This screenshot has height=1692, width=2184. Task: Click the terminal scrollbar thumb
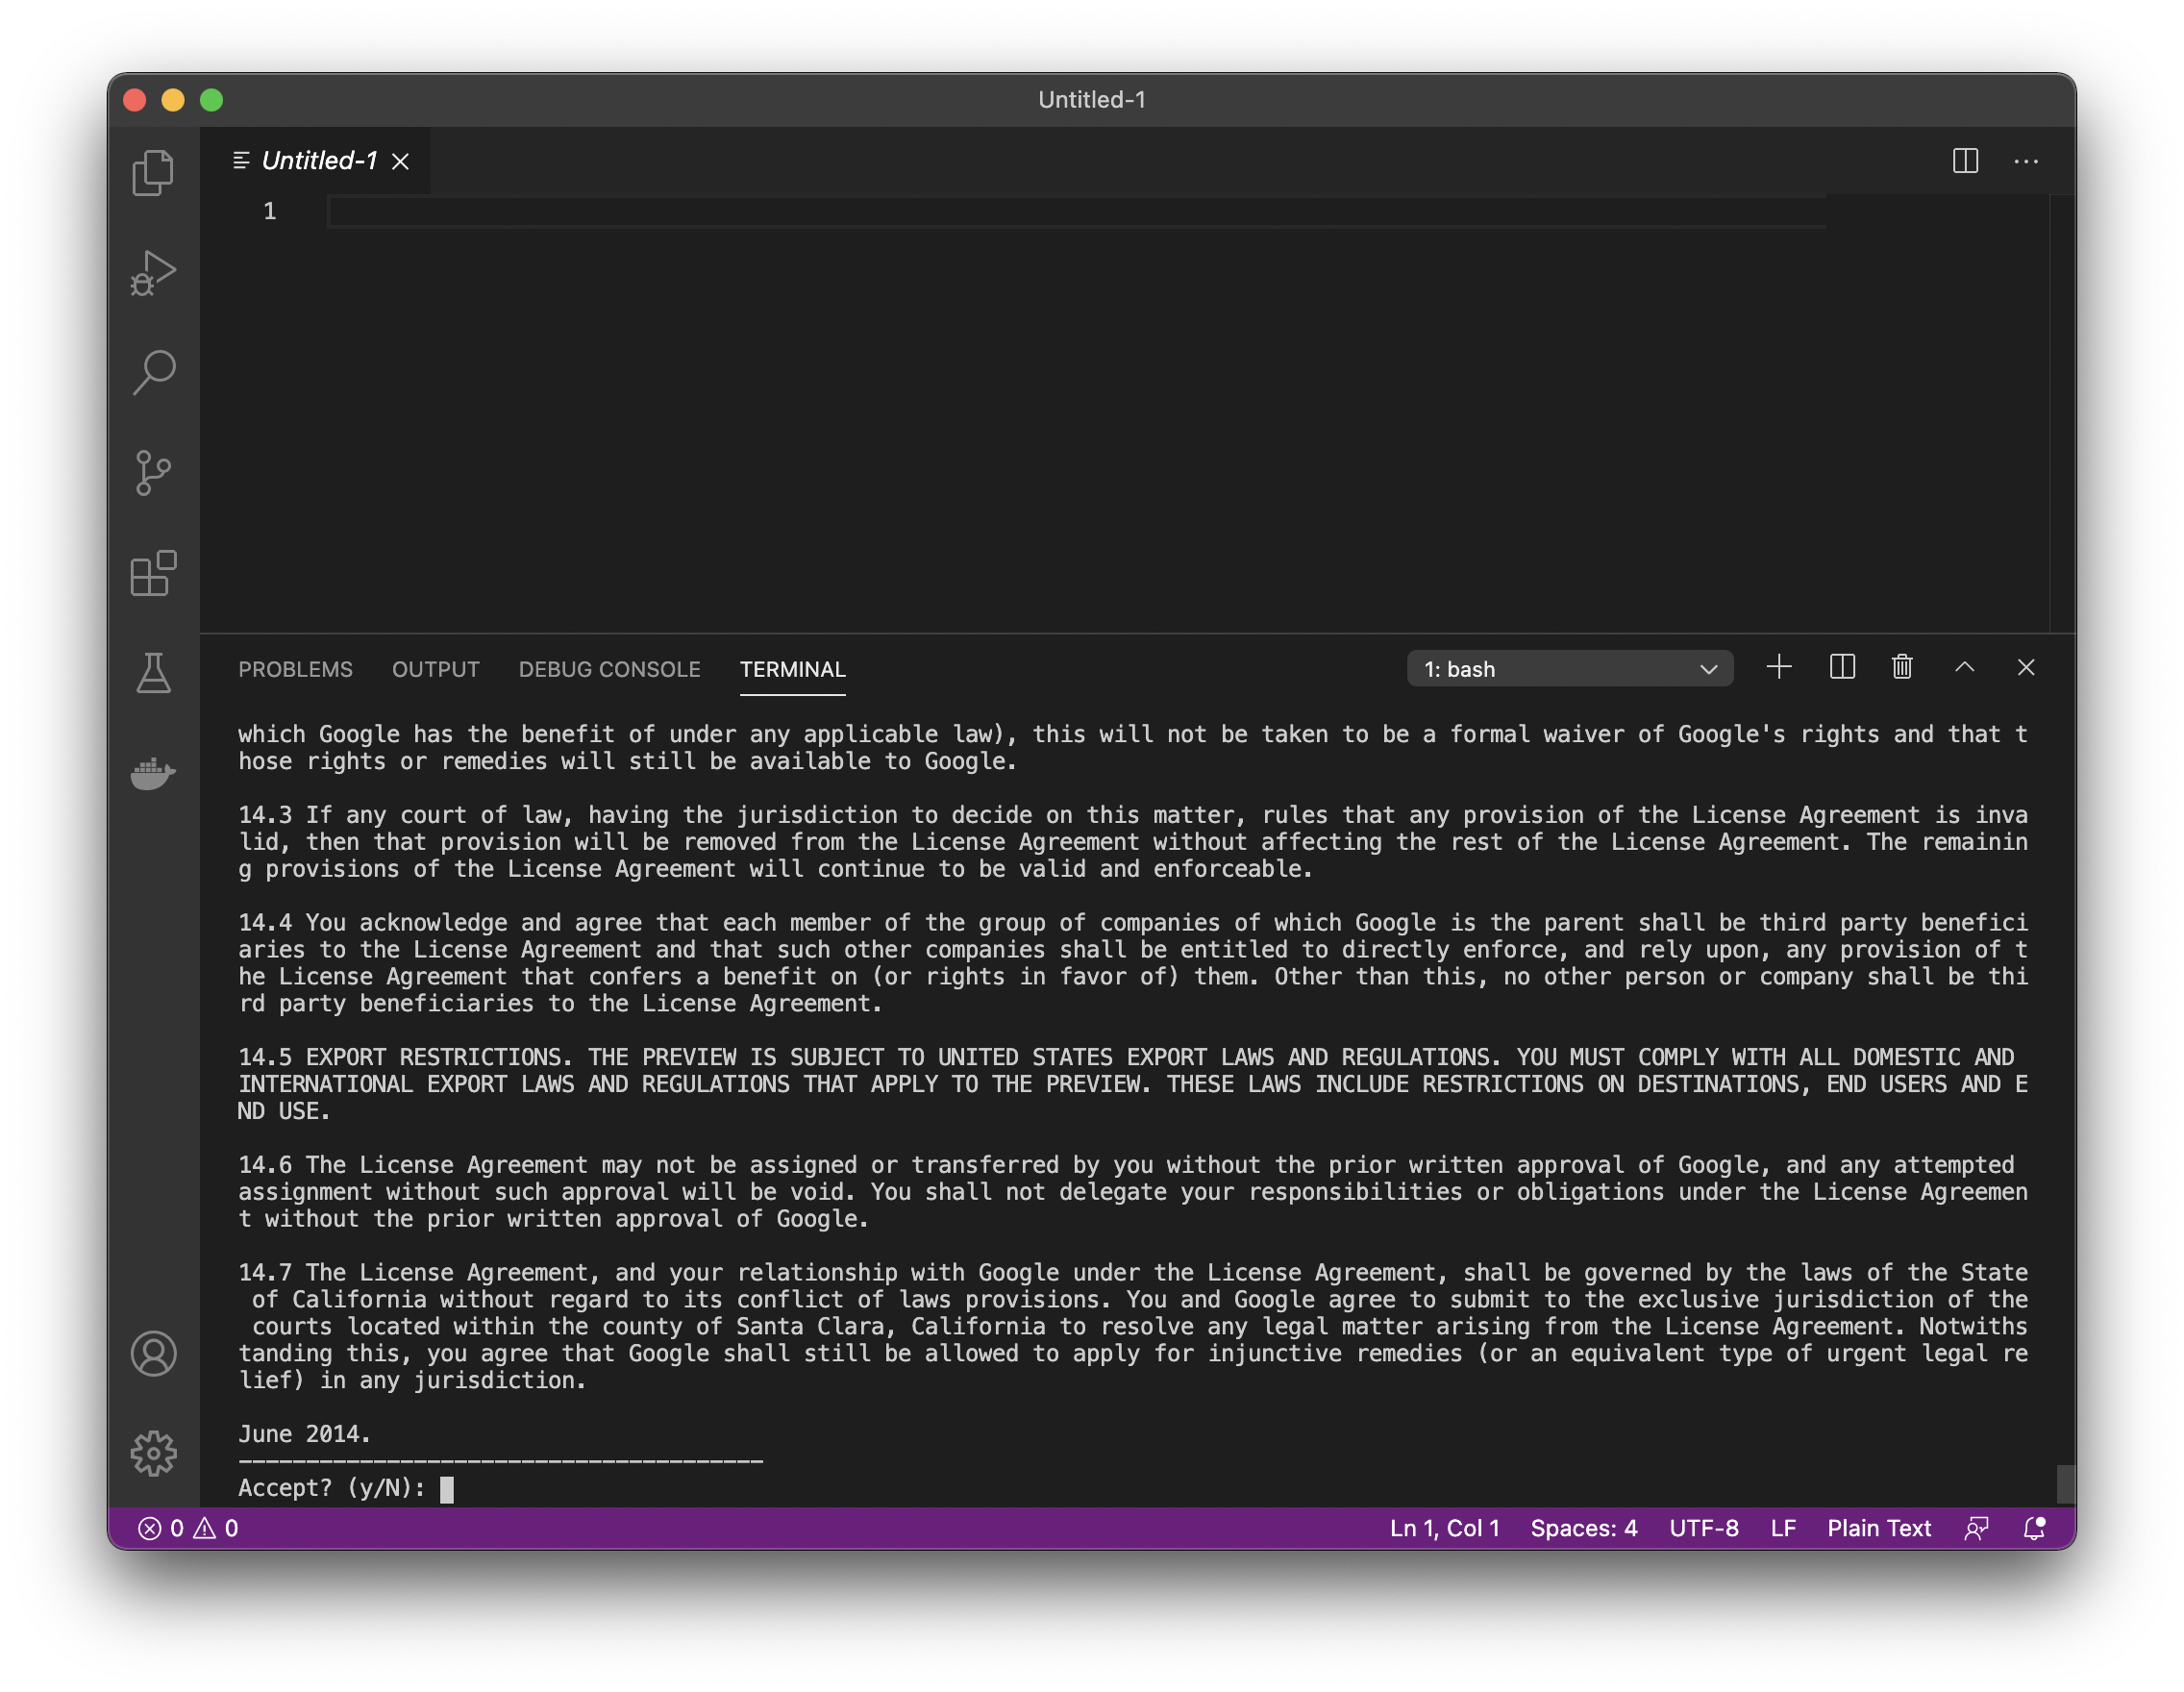[2065, 1483]
